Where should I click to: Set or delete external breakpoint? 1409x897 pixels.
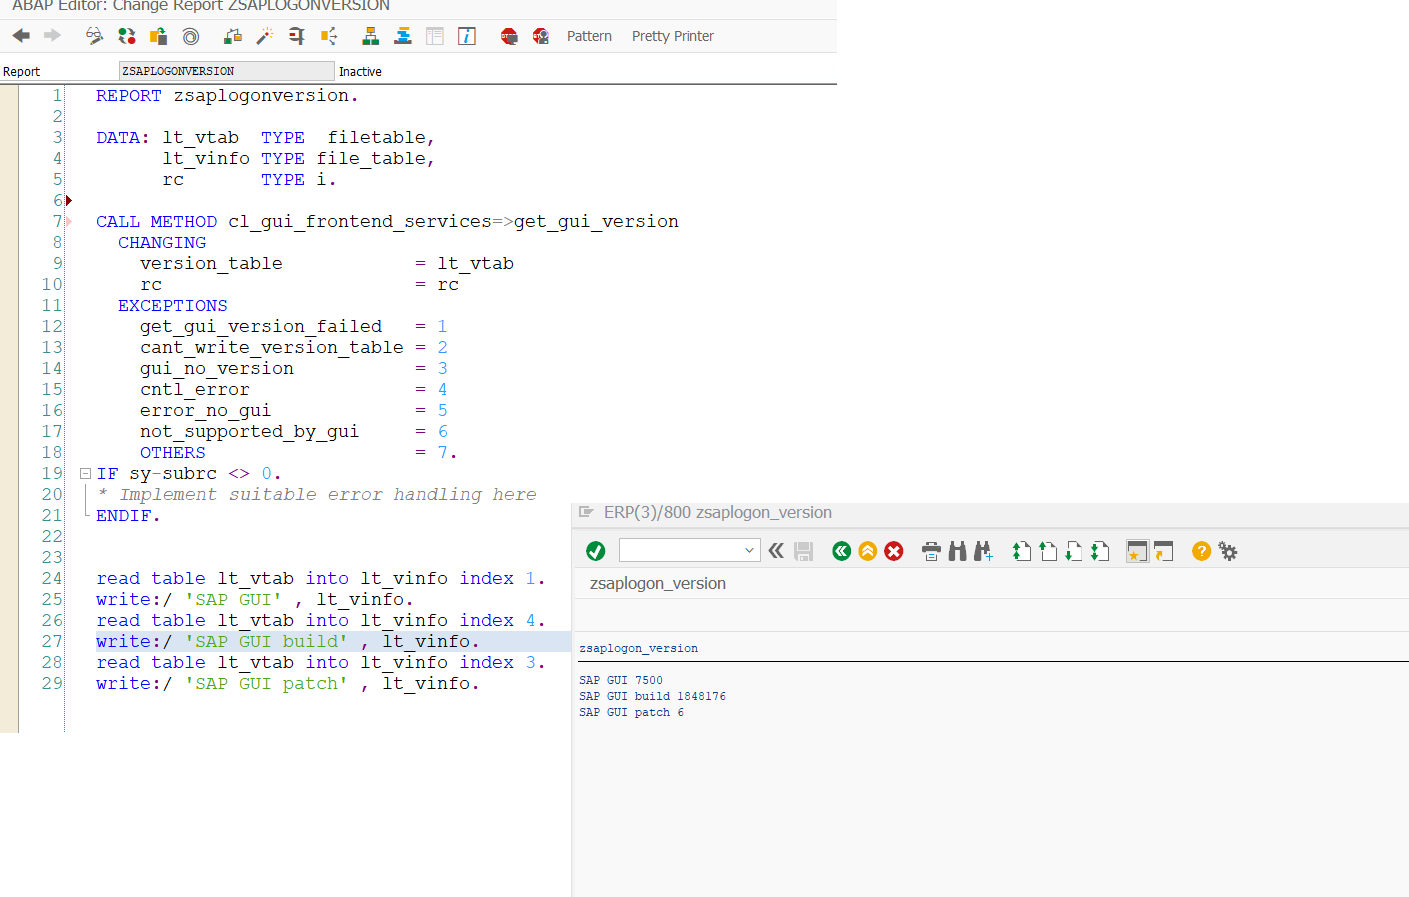pyautogui.click(x=541, y=36)
